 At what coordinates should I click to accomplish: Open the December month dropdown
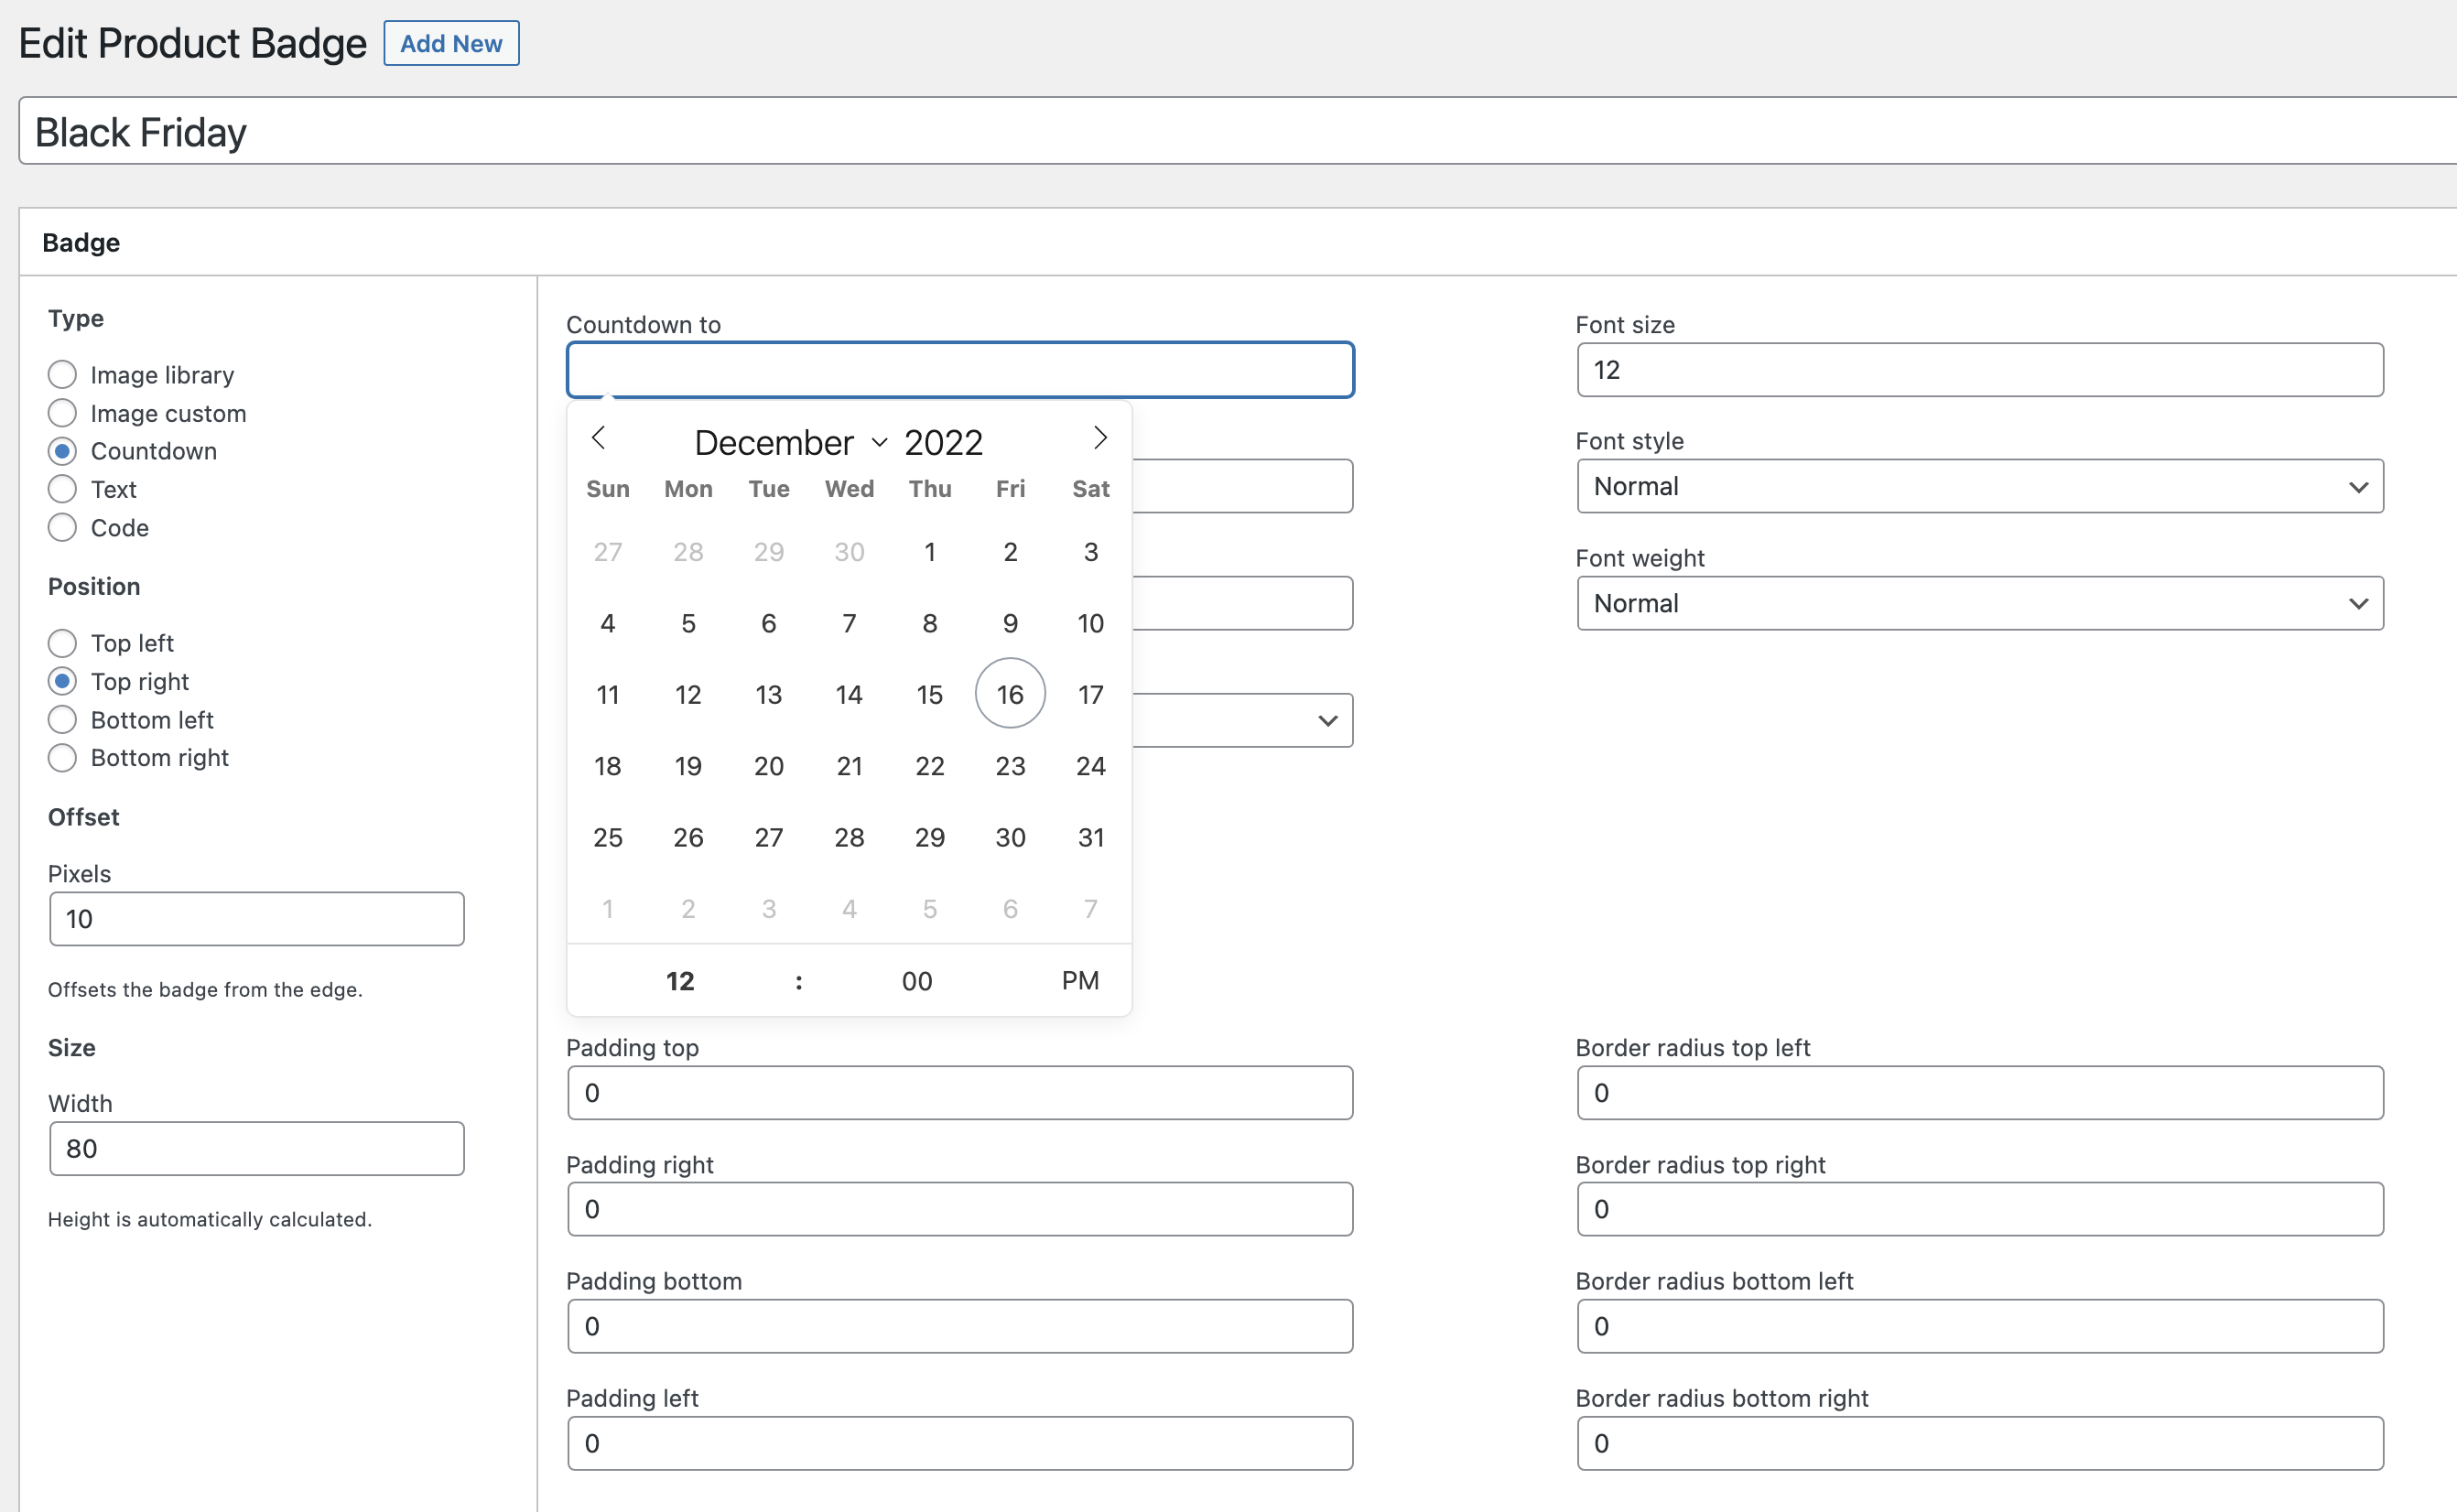tap(790, 443)
